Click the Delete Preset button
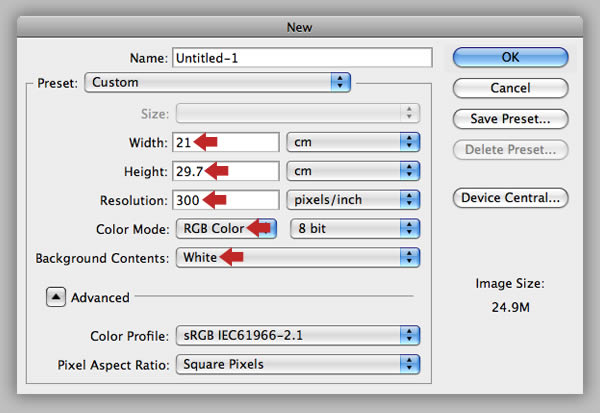 (510, 149)
